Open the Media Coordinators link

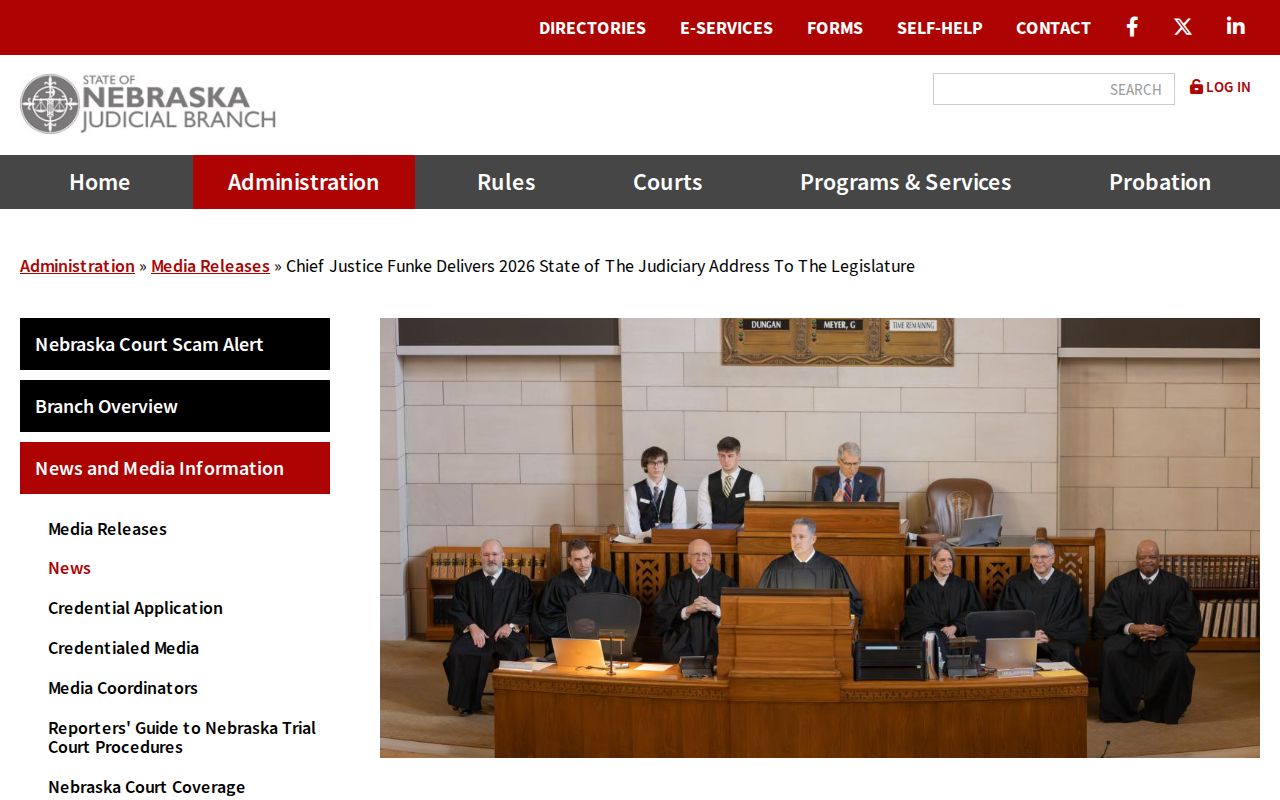[123, 688]
